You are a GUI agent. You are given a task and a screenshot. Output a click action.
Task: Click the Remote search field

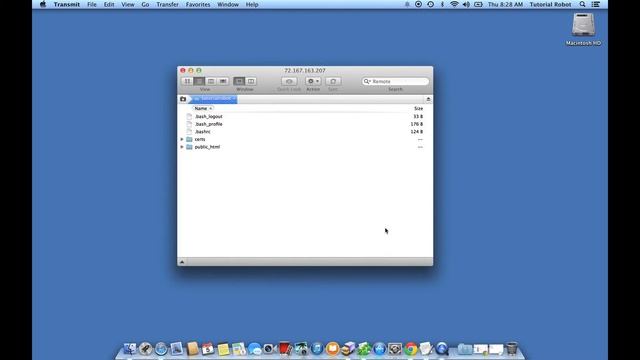395,81
